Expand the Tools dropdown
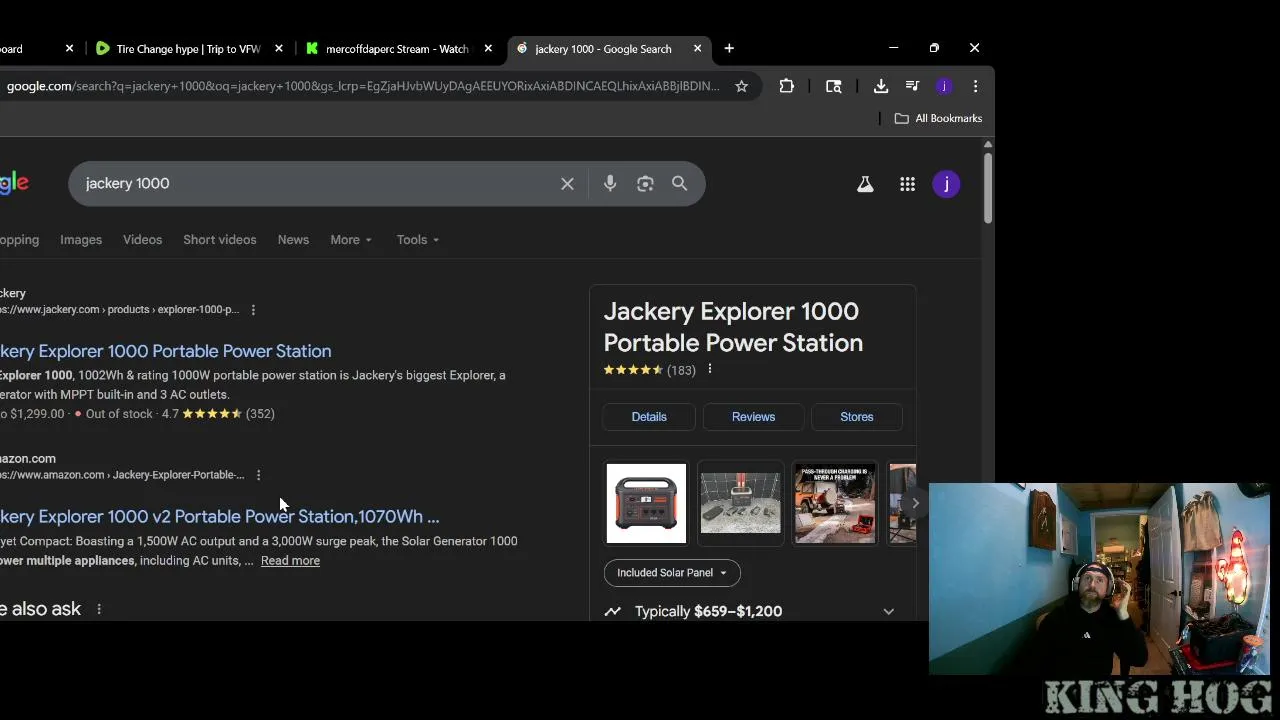 tap(418, 240)
